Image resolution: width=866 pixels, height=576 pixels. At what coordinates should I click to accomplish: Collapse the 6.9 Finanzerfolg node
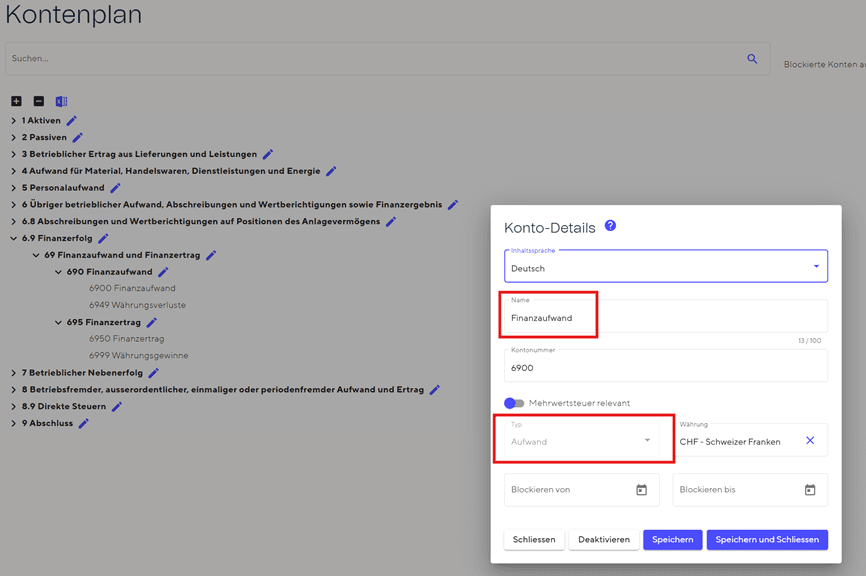coord(14,239)
